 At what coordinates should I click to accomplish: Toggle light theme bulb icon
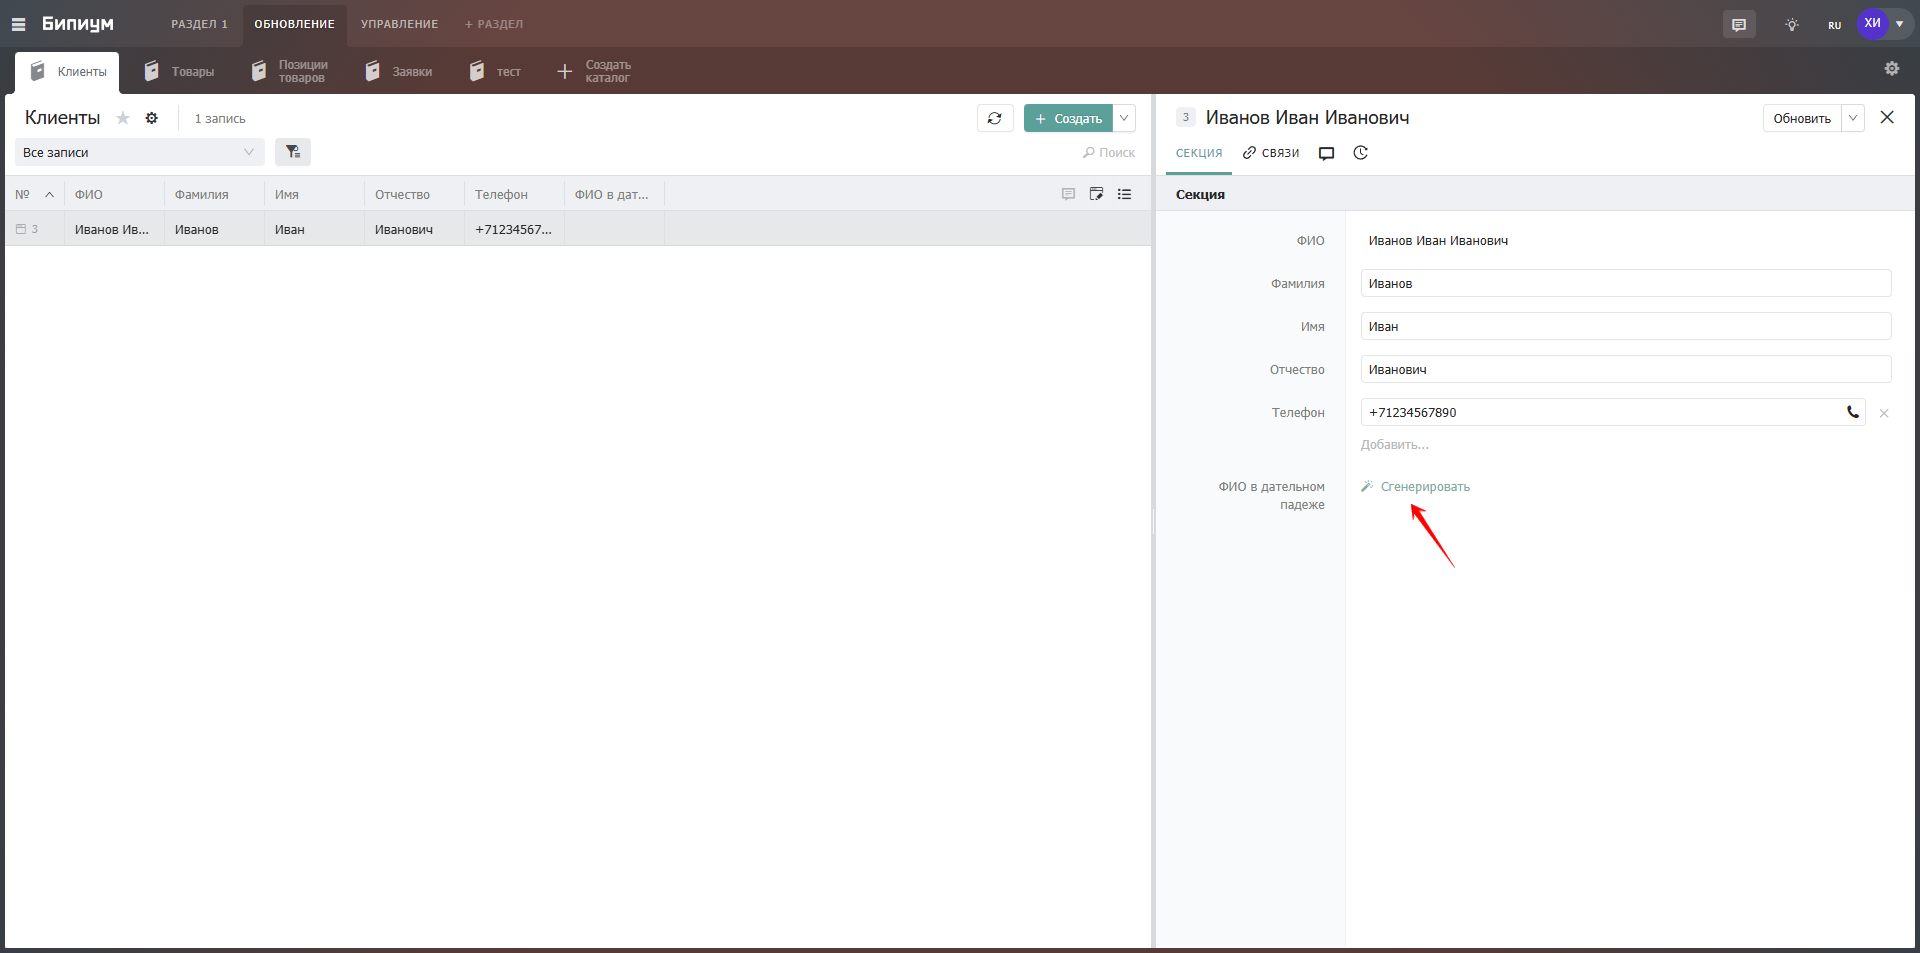[1791, 25]
